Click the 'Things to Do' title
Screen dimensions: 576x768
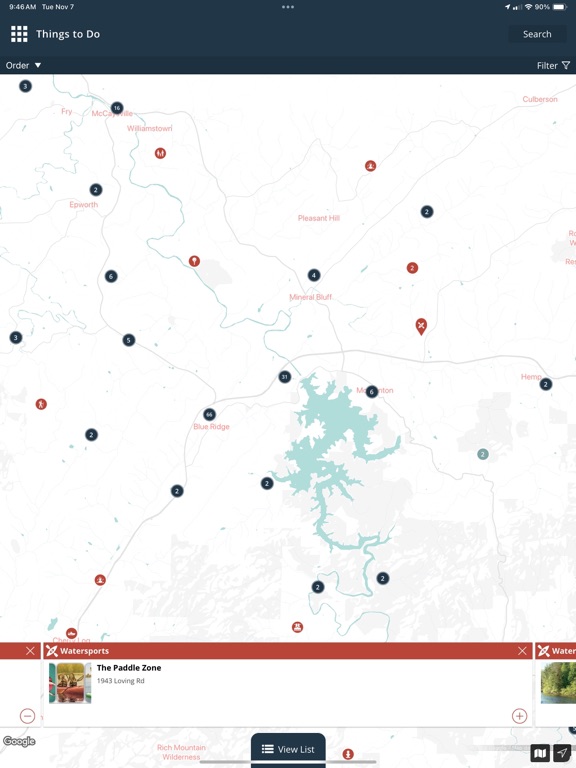(68, 34)
